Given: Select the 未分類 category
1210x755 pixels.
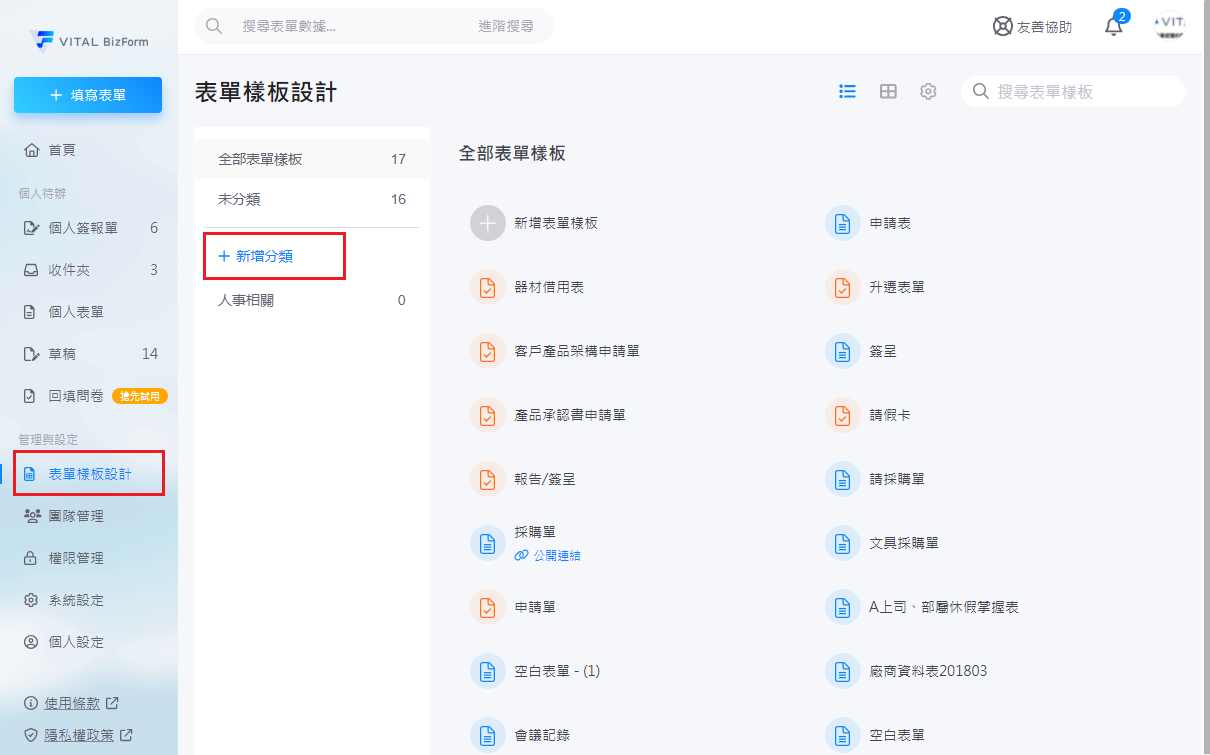Looking at the screenshot, I should (x=240, y=199).
